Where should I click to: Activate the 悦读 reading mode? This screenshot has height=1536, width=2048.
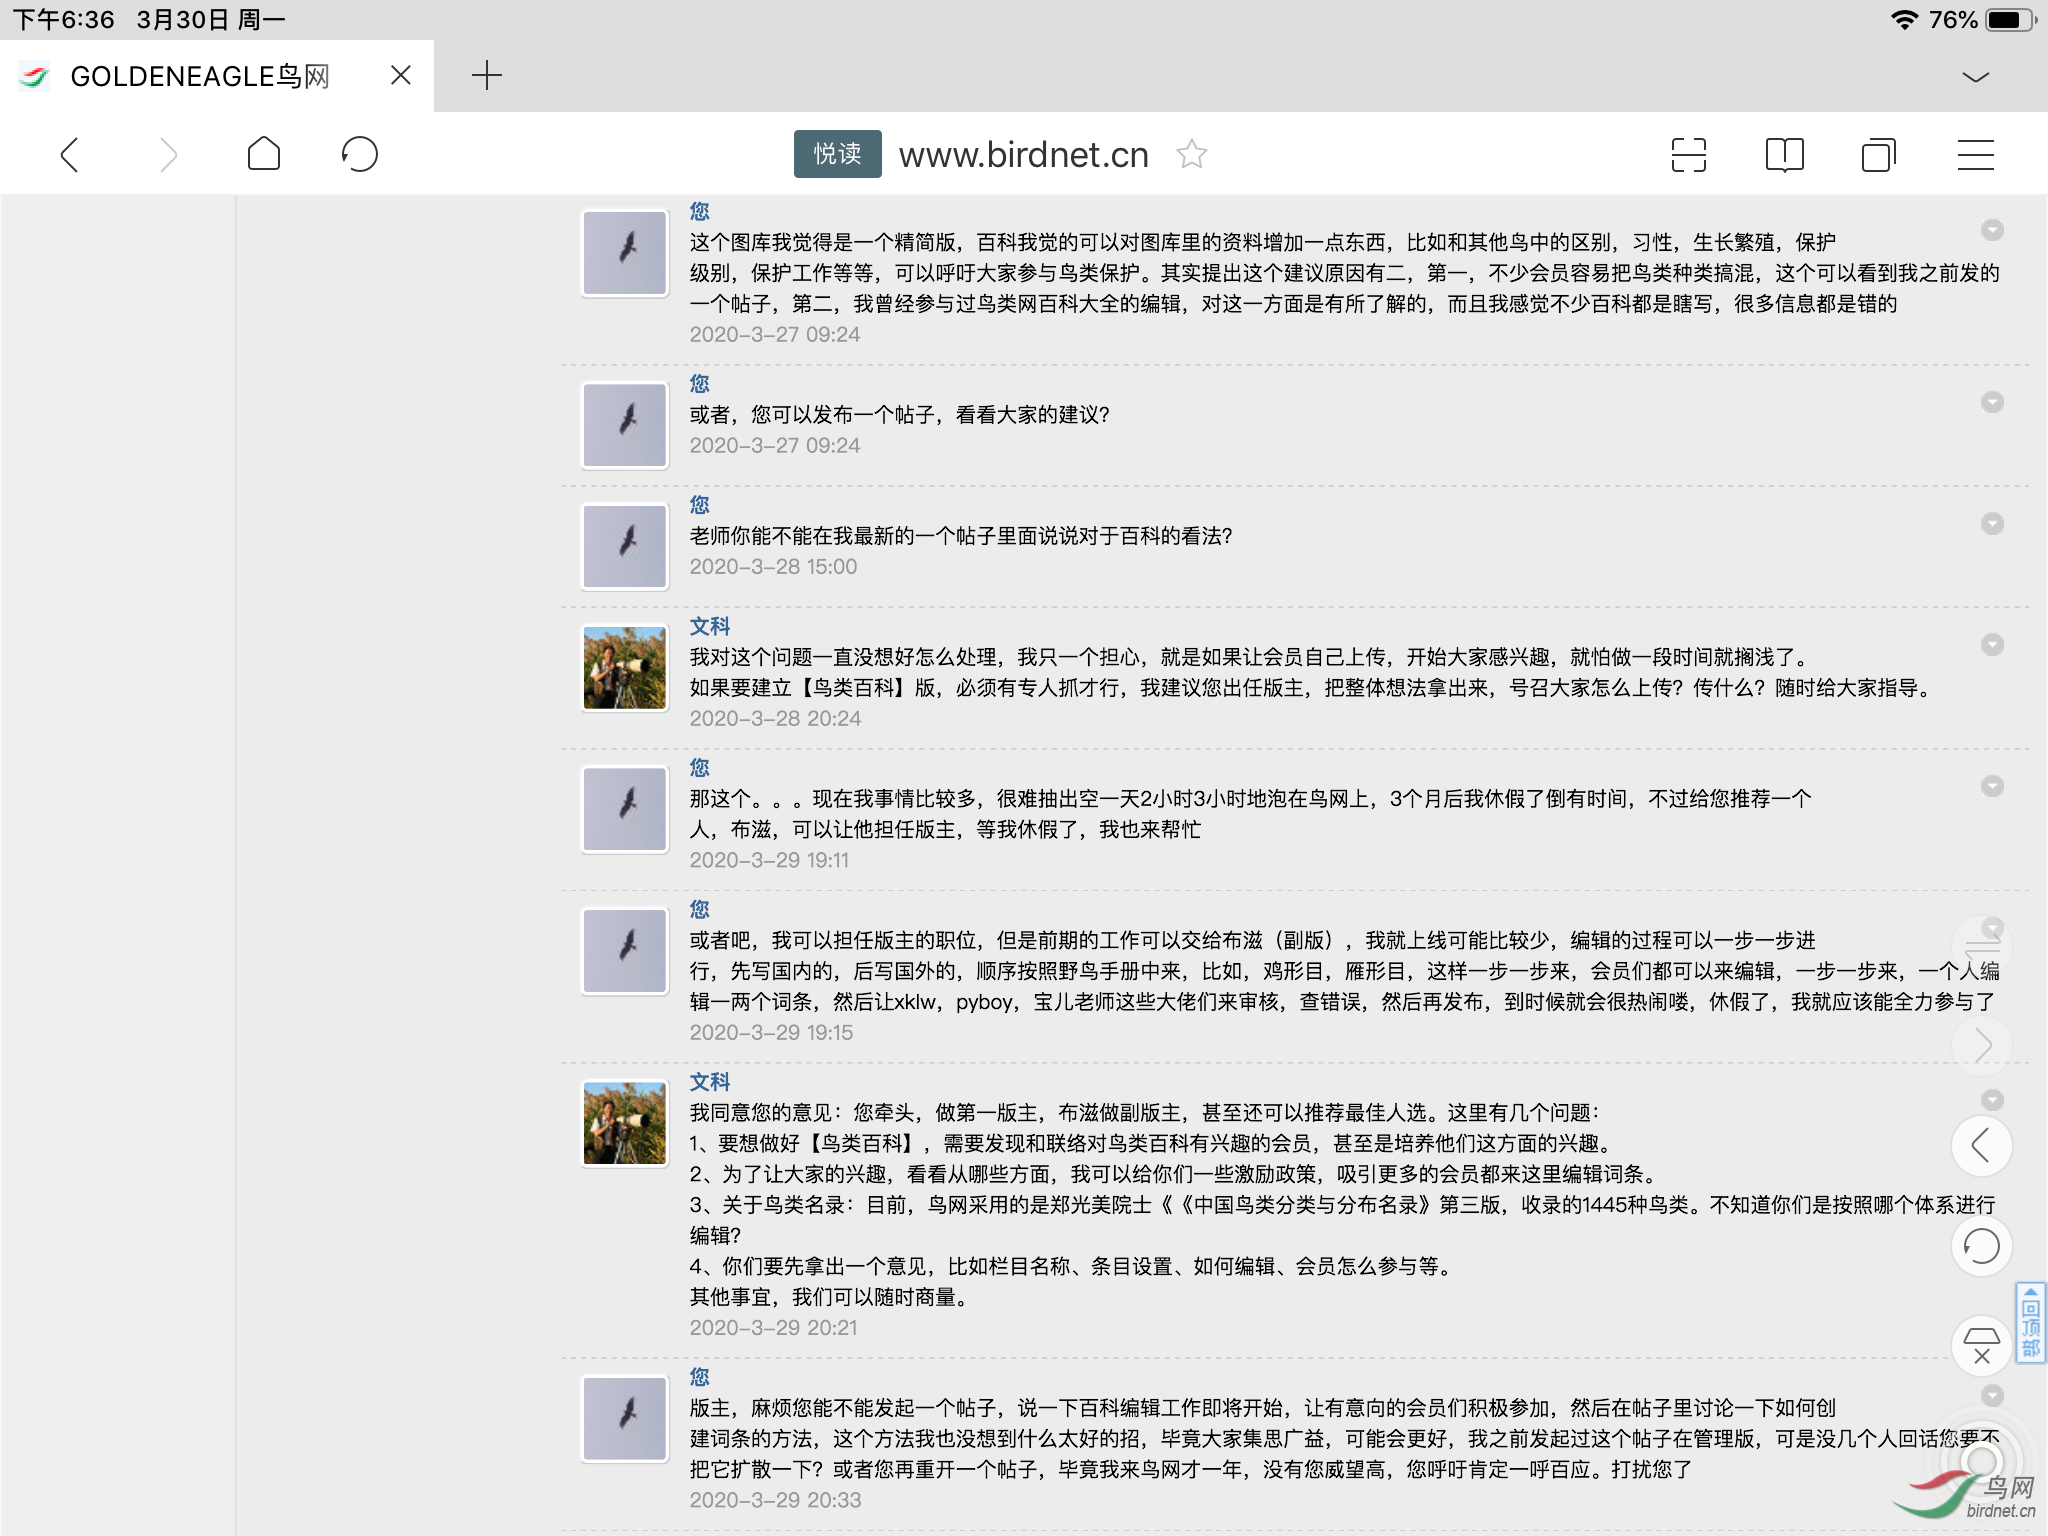[x=837, y=154]
